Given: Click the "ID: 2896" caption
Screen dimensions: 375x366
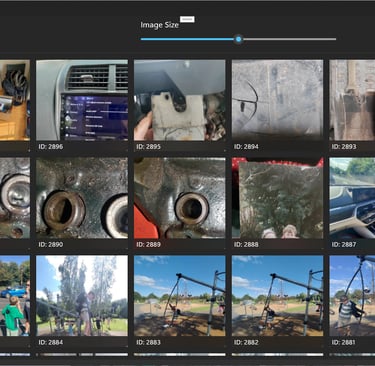Looking at the screenshot, I should pos(51,146).
